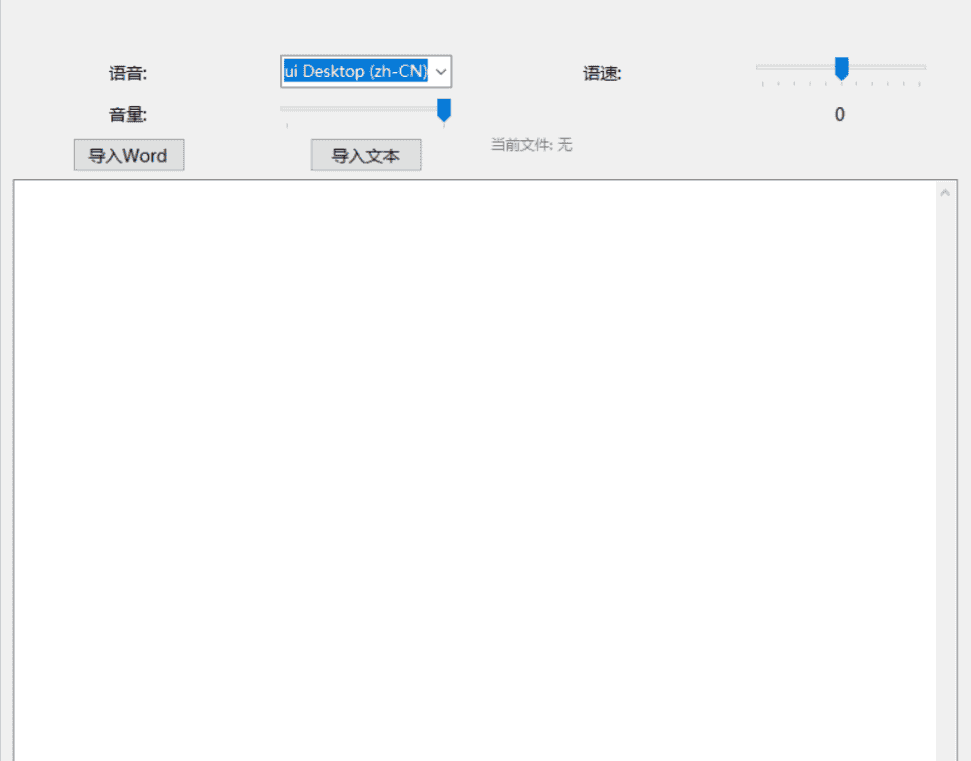The width and height of the screenshot is (971, 761).
Task: Click the 语速 label
Action: (602, 73)
